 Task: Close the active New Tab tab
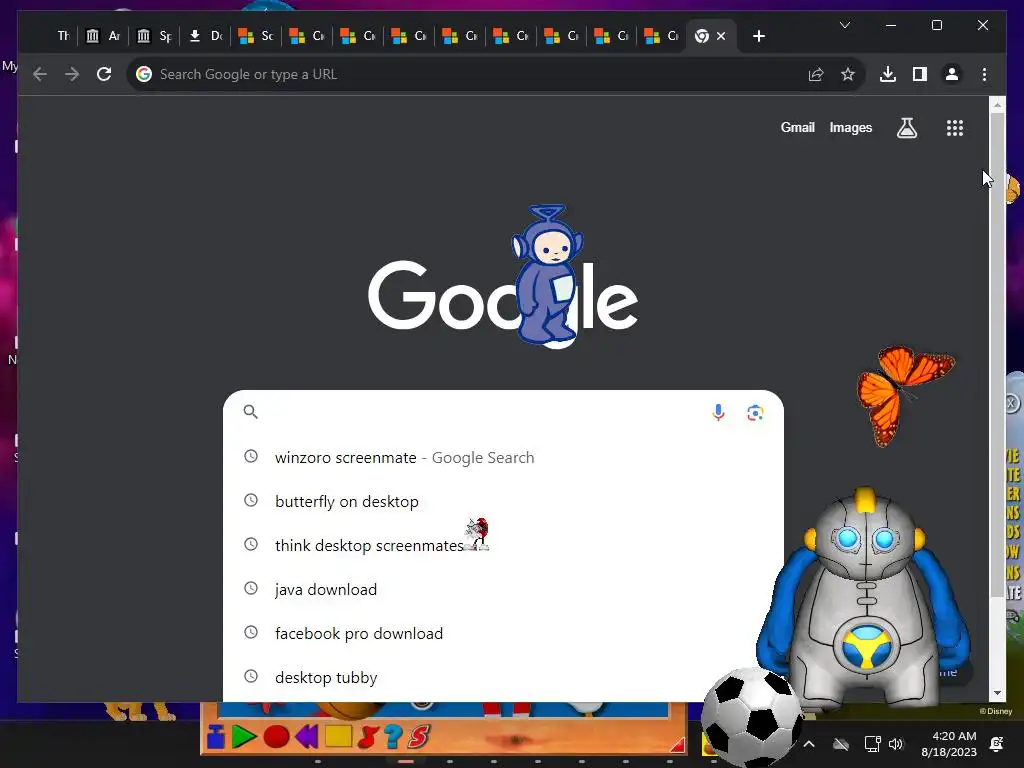(x=721, y=36)
